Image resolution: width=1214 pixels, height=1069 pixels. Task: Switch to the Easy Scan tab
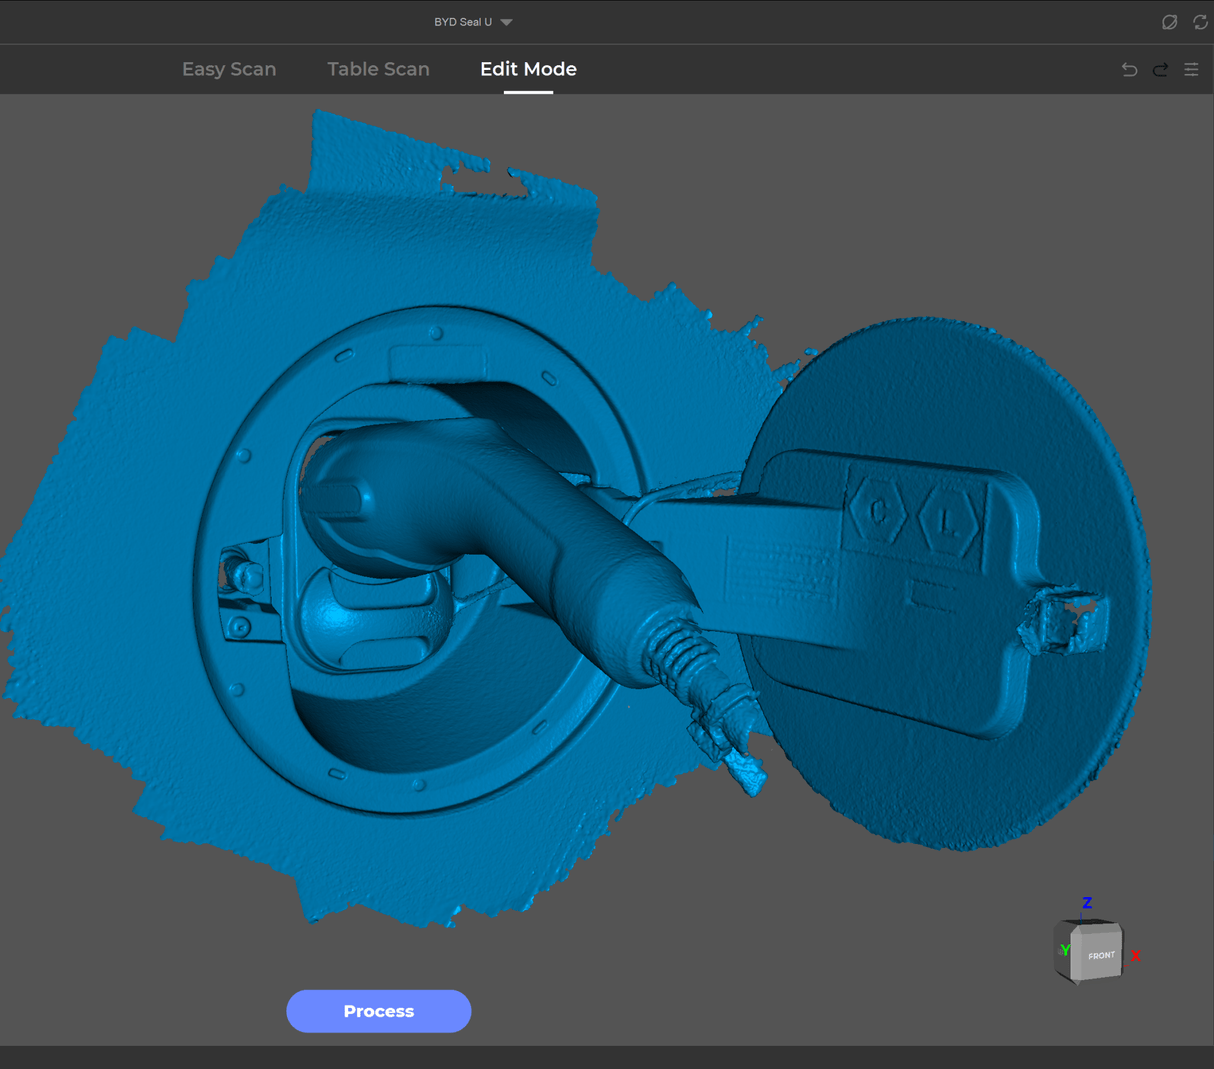(x=229, y=69)
